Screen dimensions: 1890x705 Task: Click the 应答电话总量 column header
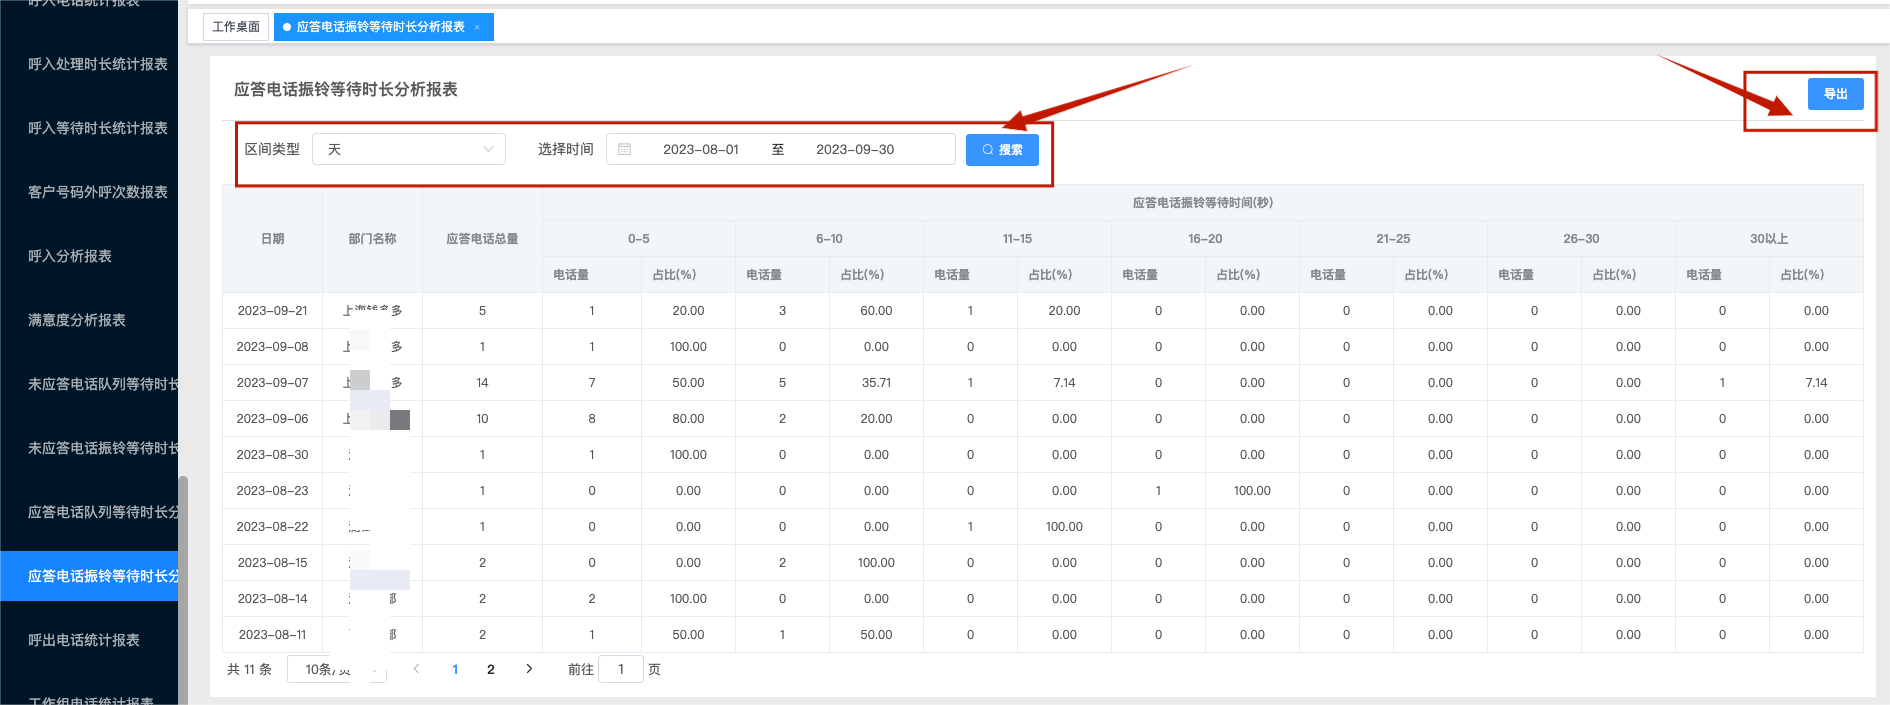pyautogui.click(x=482, y=239)
